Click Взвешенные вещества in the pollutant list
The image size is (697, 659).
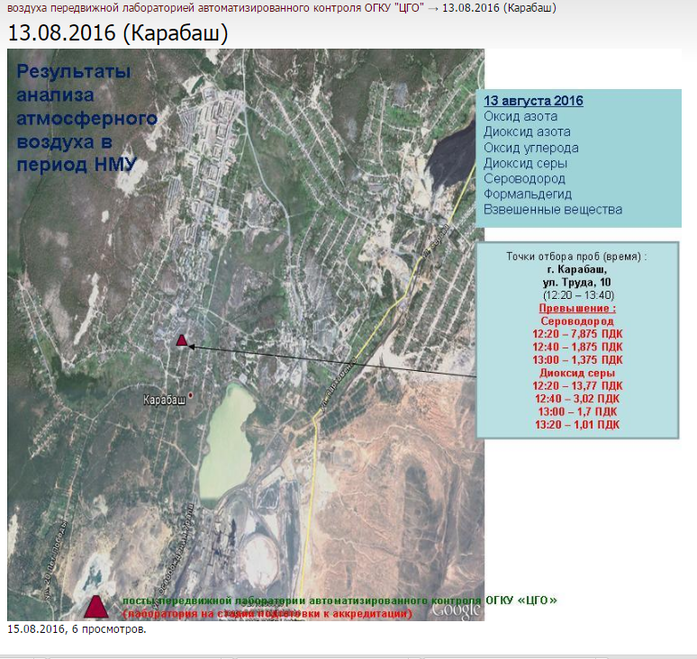tap(553, 210)
